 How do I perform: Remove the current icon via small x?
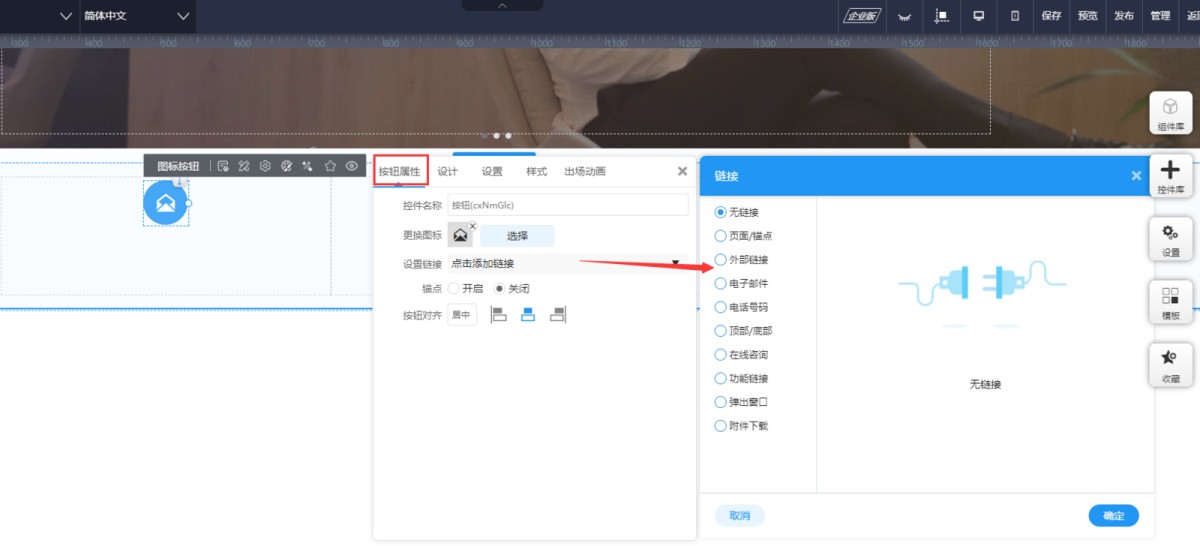click(473, 226)
